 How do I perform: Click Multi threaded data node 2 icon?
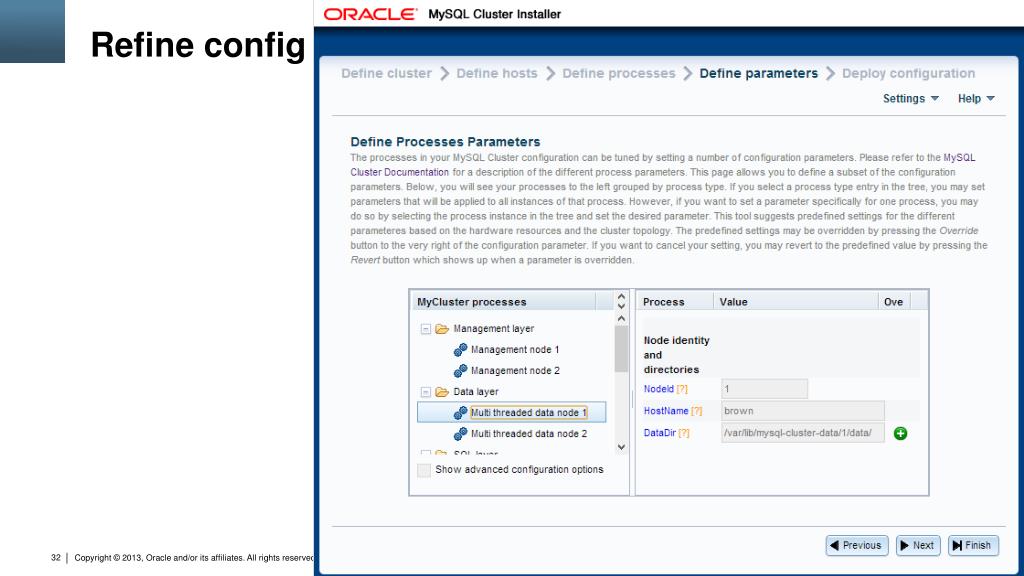point(460,434)
